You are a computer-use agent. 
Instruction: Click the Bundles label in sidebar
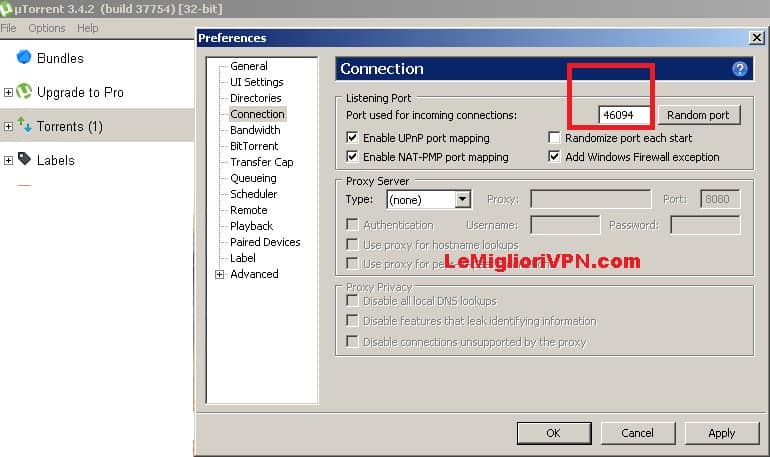pyautogui.click(x=60, y=58)
